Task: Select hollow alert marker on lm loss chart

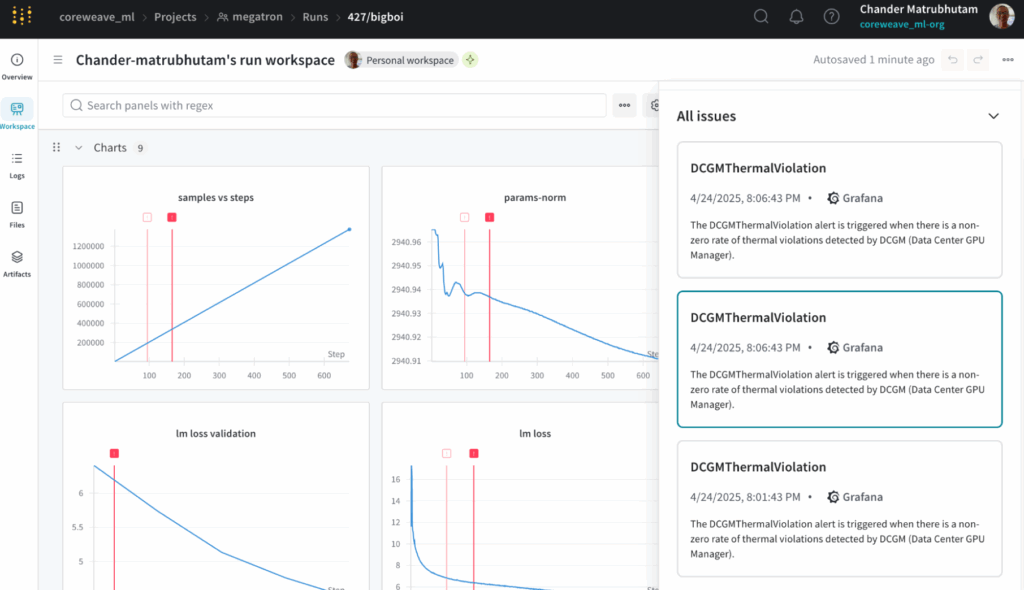Action: pyautogui.click(x=447, y=453)
